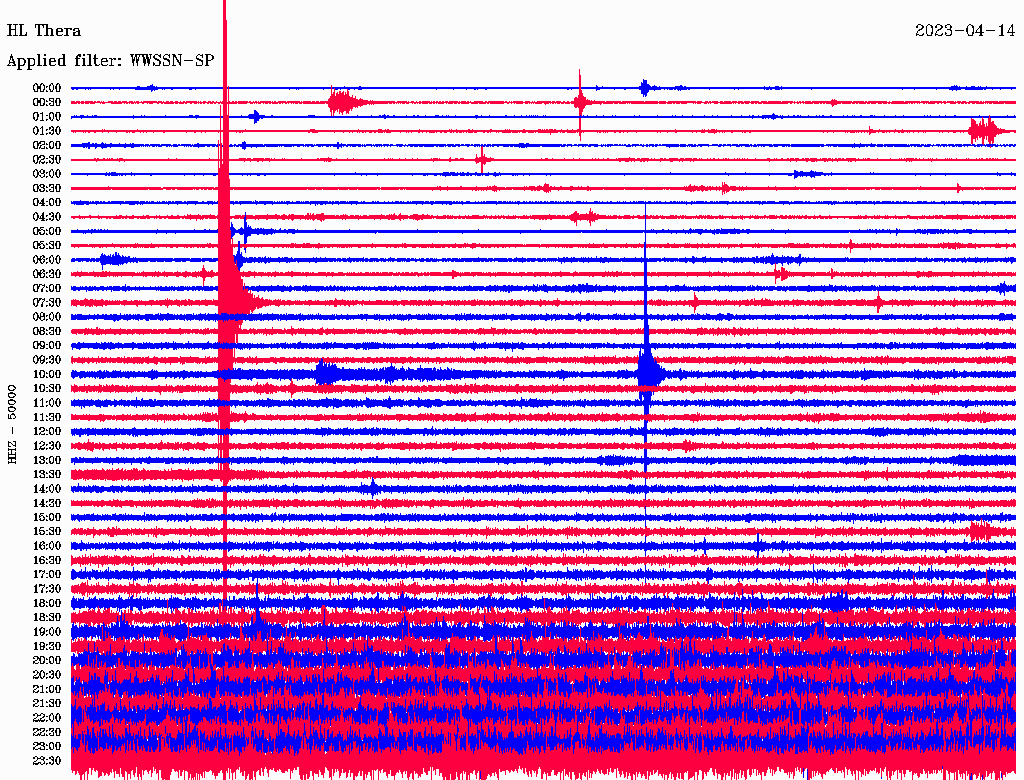
Task: Click the 00:00 time label
Action: pos(47,88)
